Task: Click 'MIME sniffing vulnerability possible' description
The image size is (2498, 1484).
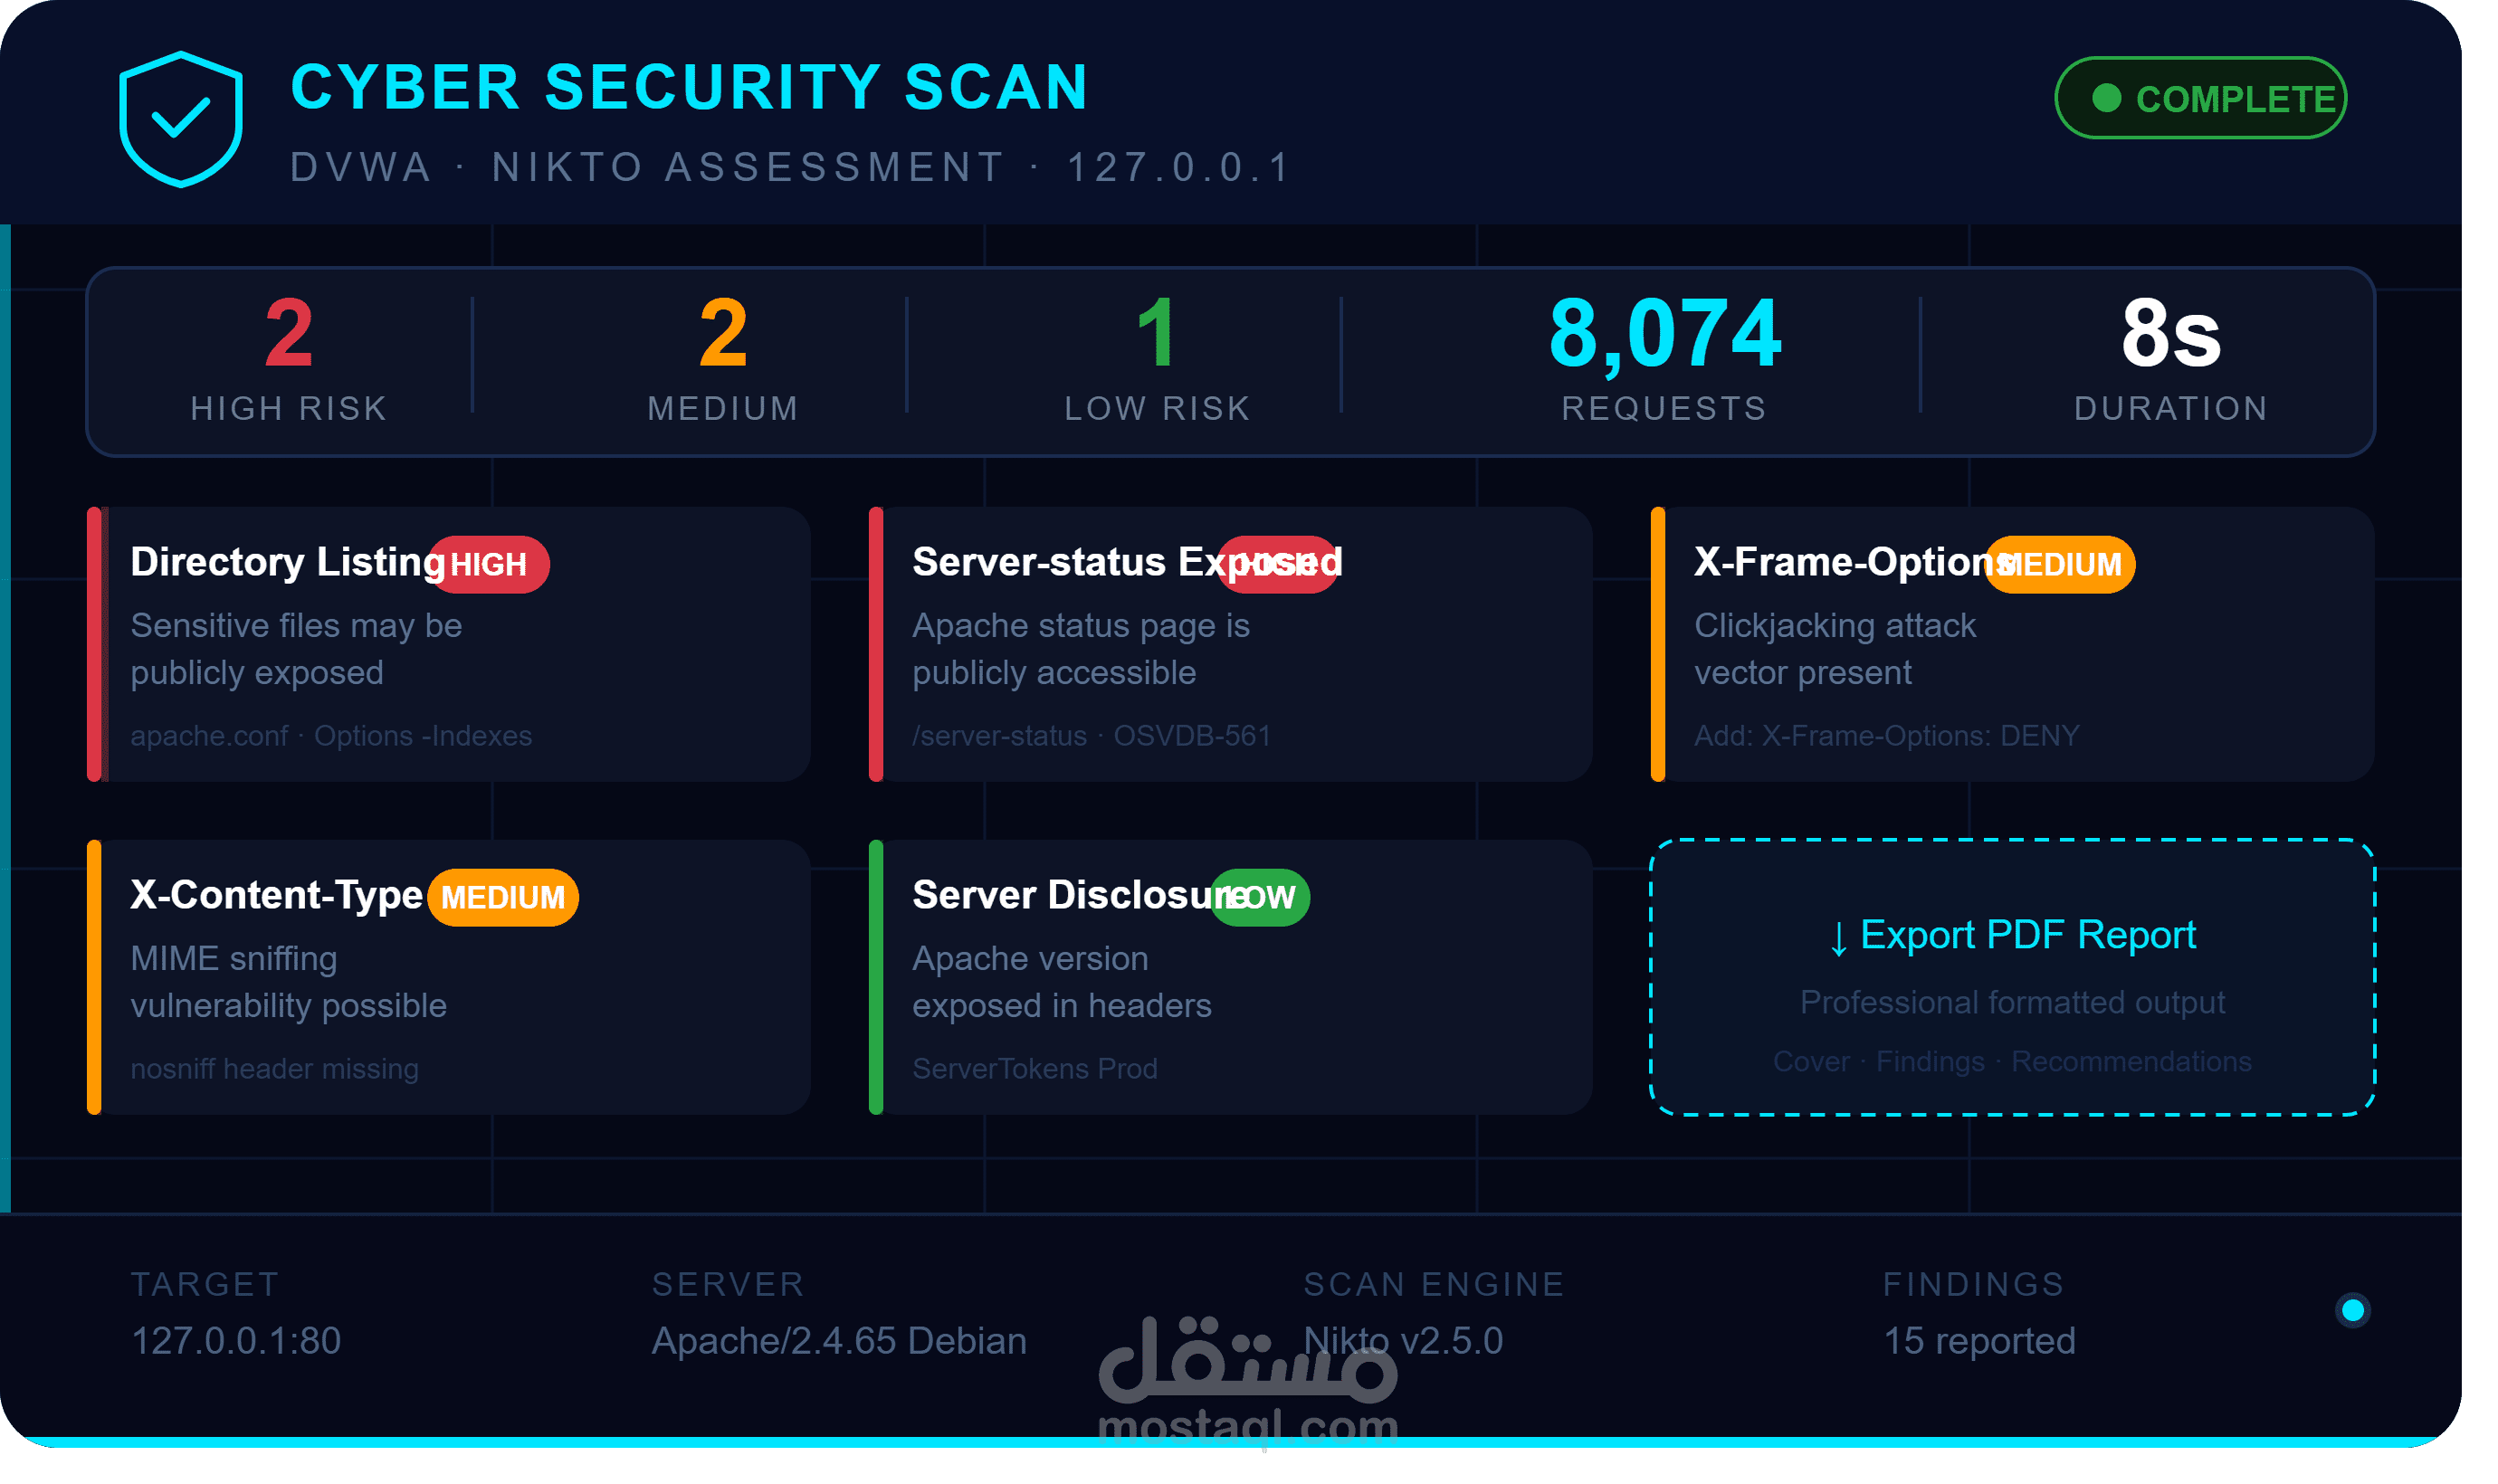Action: [288, 982]
